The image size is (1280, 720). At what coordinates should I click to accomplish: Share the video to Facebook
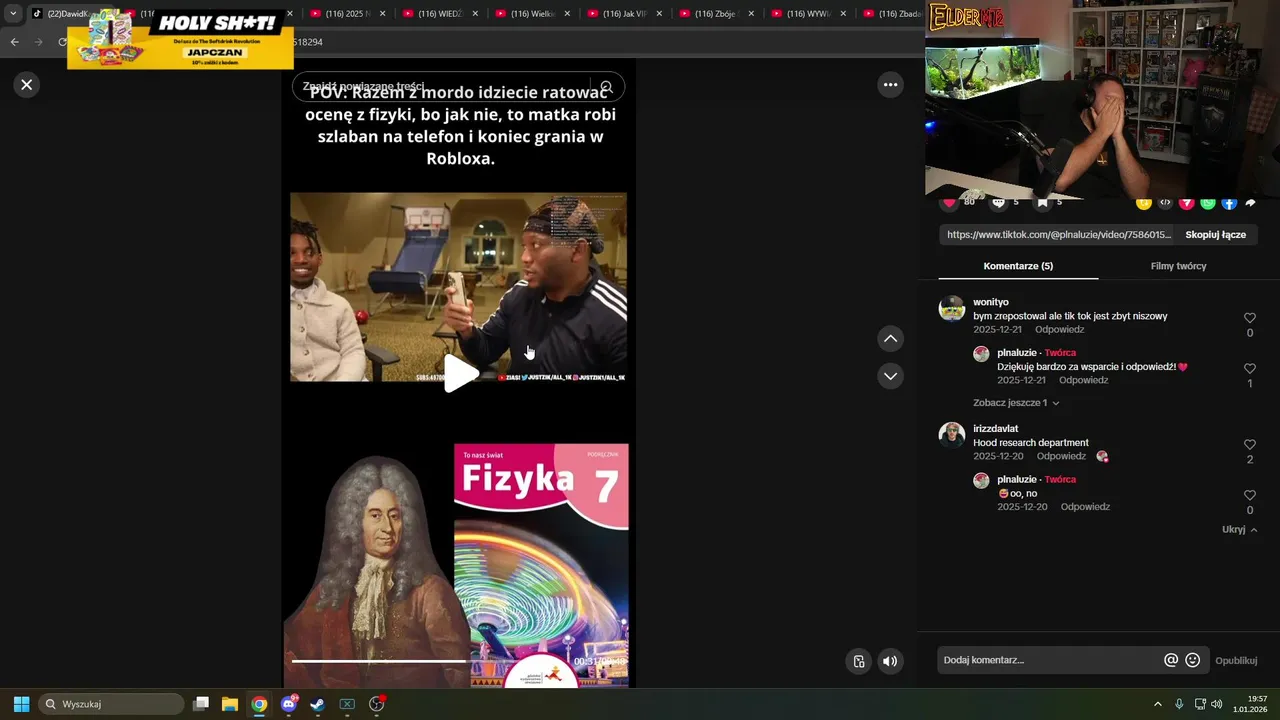[1229, 203]
